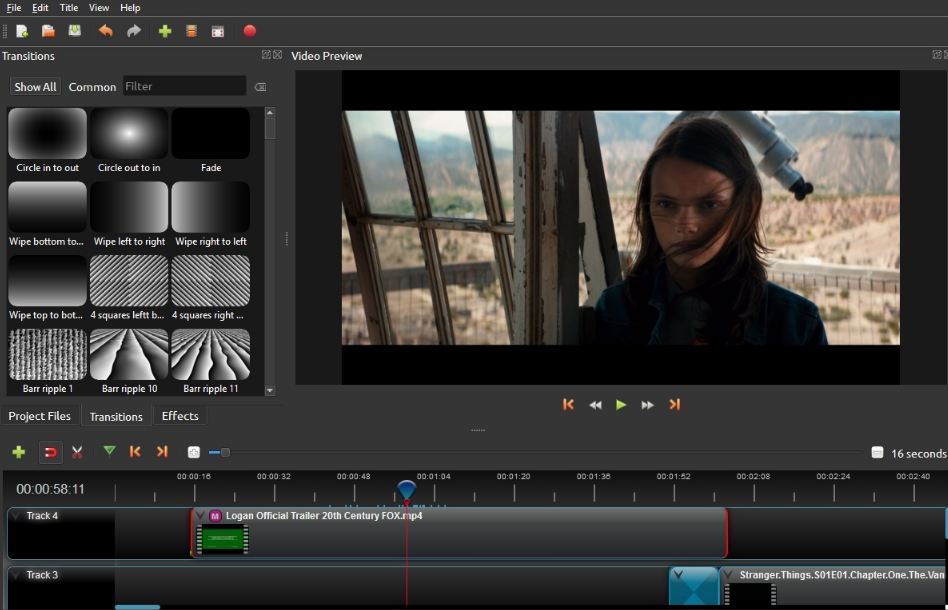Add a new track with green plus

(x=19, y=452)
